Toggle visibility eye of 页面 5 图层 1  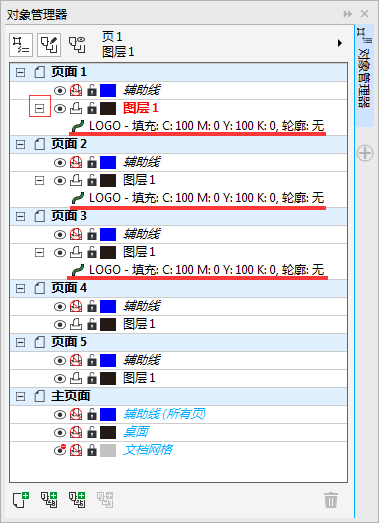tap(60, 379)
